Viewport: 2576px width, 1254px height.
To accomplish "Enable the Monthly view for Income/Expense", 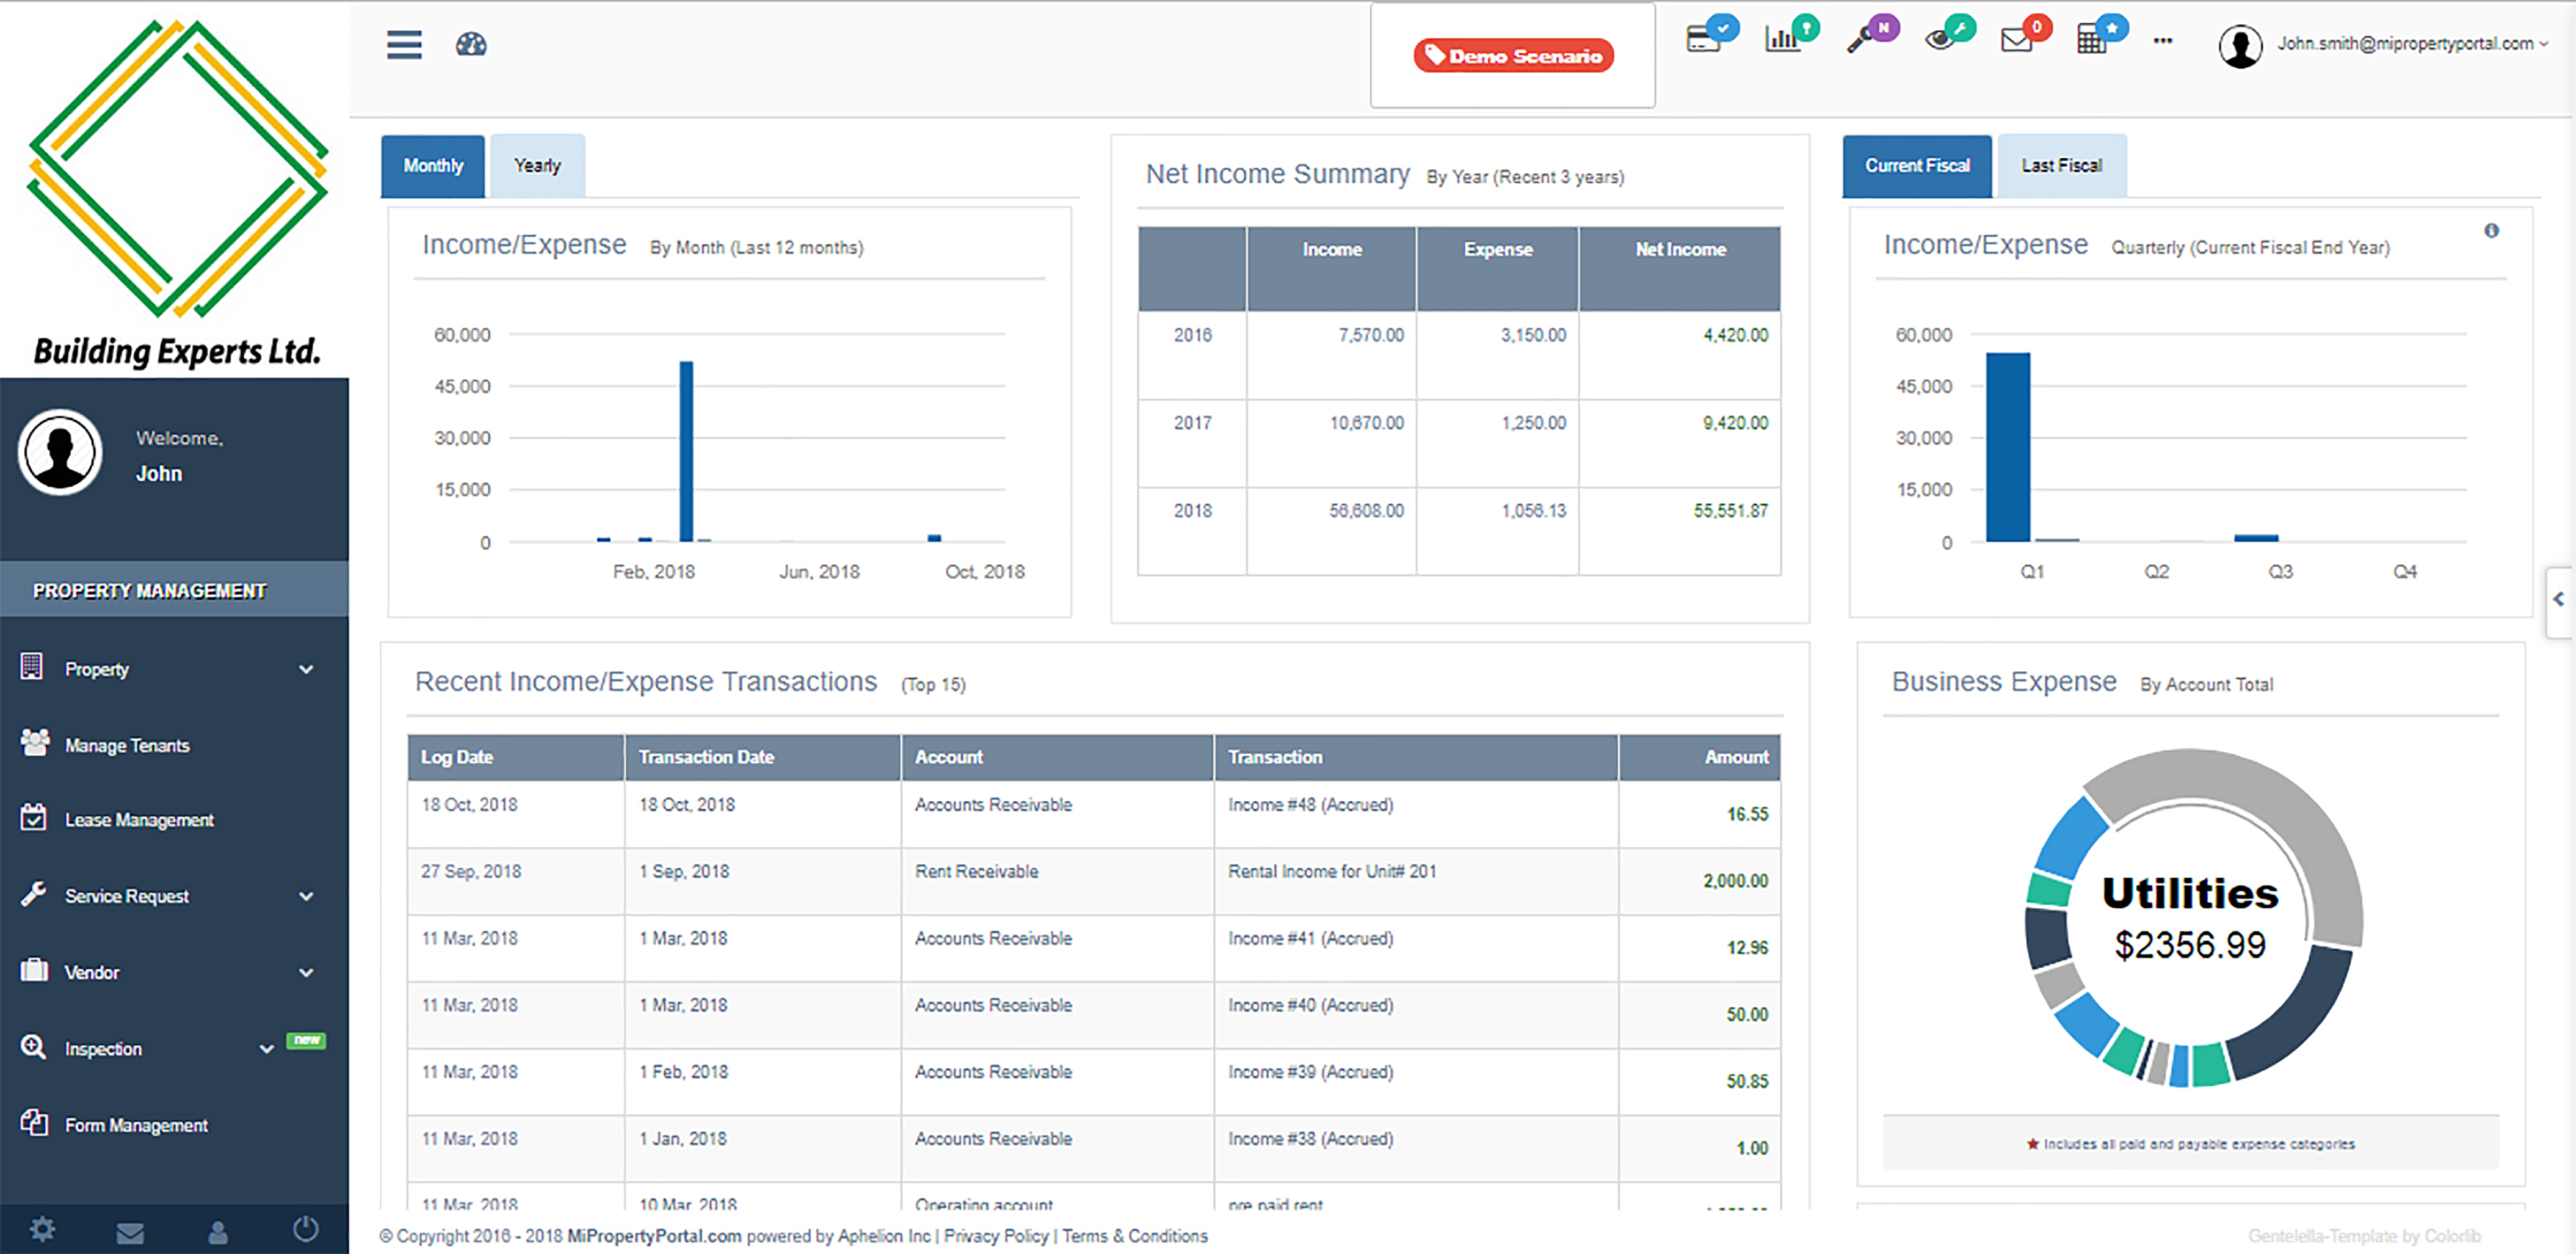I will click(432, 165).
